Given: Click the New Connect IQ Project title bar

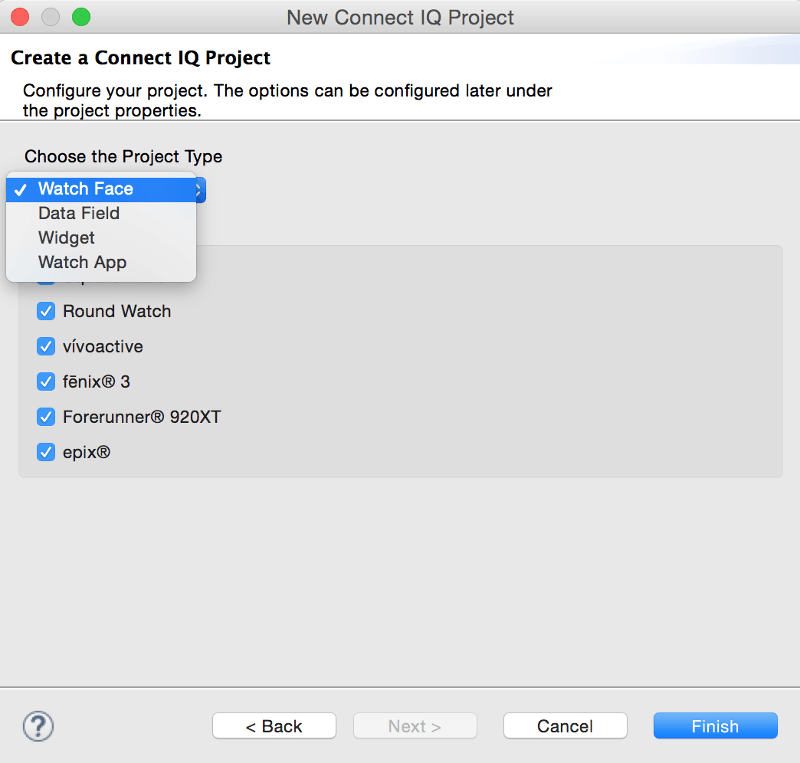Looking at the screenshot, I should (x=400, y=17).
